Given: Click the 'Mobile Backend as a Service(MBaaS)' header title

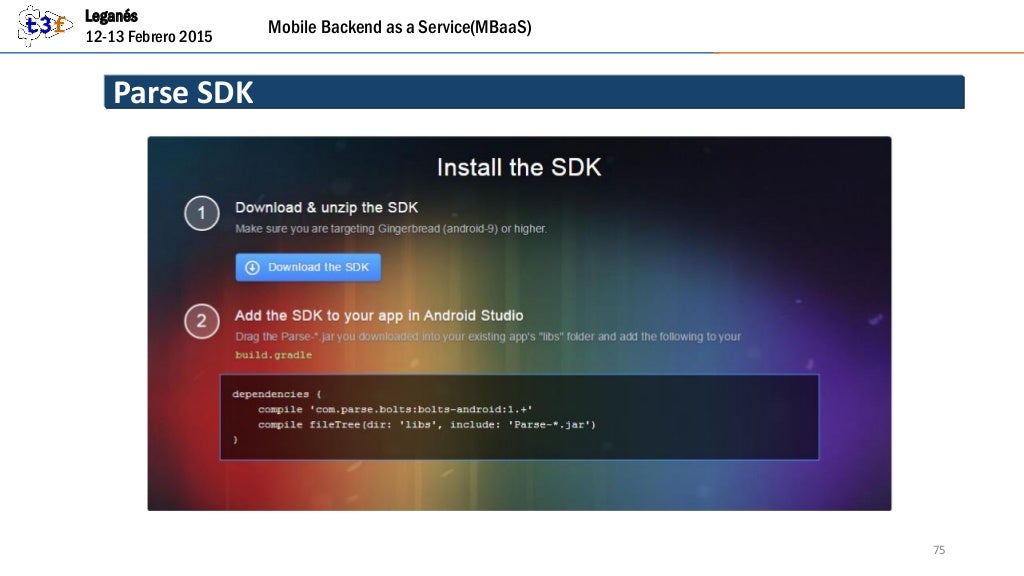Looking at the screenshot, I should tap(400, 27).
